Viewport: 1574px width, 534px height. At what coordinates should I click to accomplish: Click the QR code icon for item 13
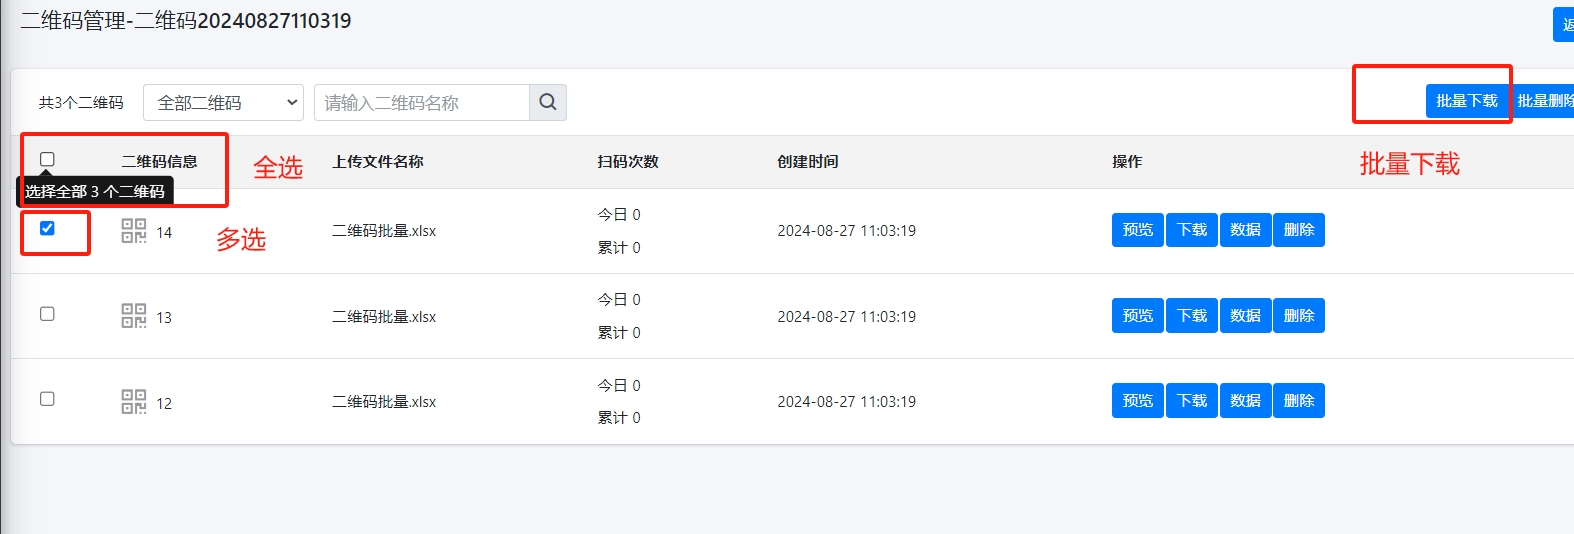[x=133, y=316]
